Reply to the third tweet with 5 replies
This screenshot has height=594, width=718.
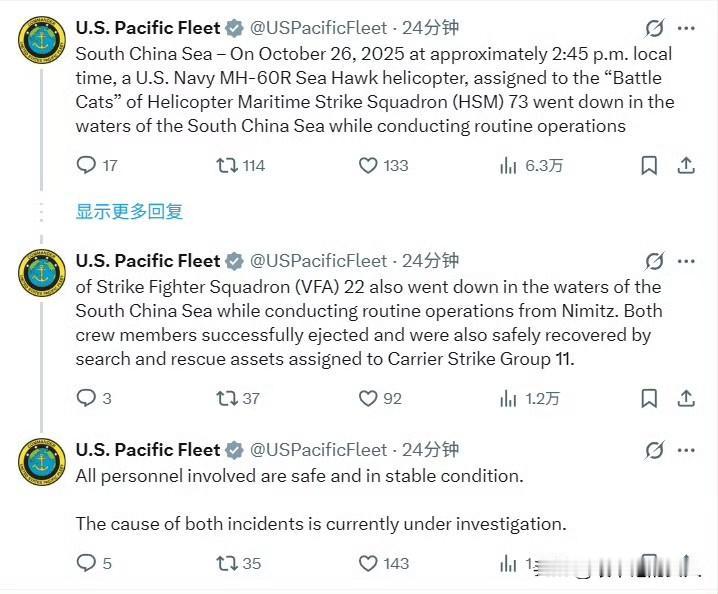(87, 563)
